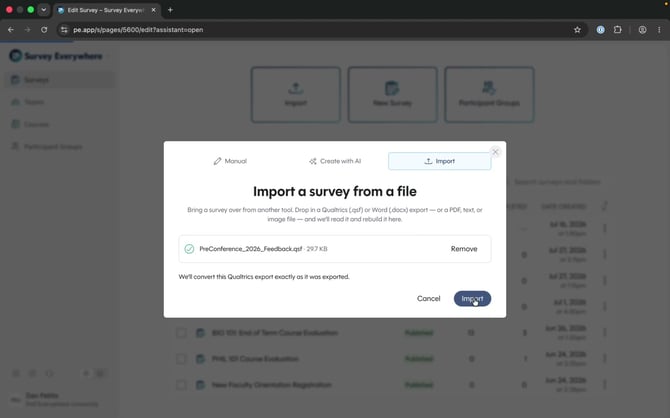
Task: Reload the current page
Action: 44,29
